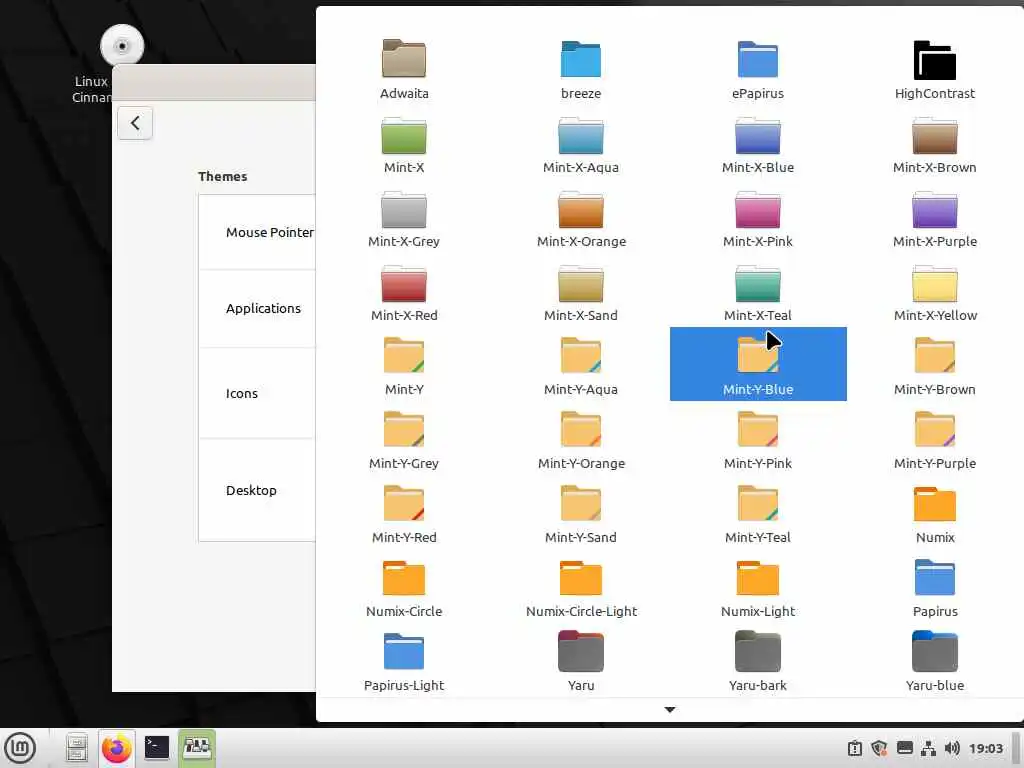Select the HighContrast icon theme
Screen dimensions: 1024x768
click(935, 68)
